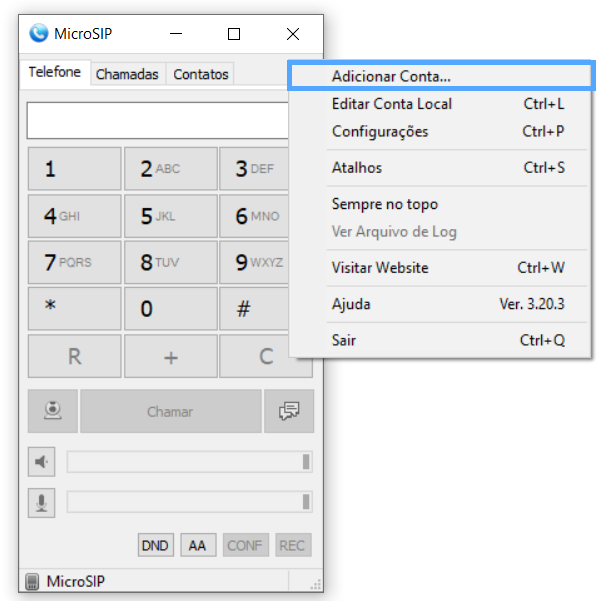Switch to the Contatos tab

[x=201, y=74]
